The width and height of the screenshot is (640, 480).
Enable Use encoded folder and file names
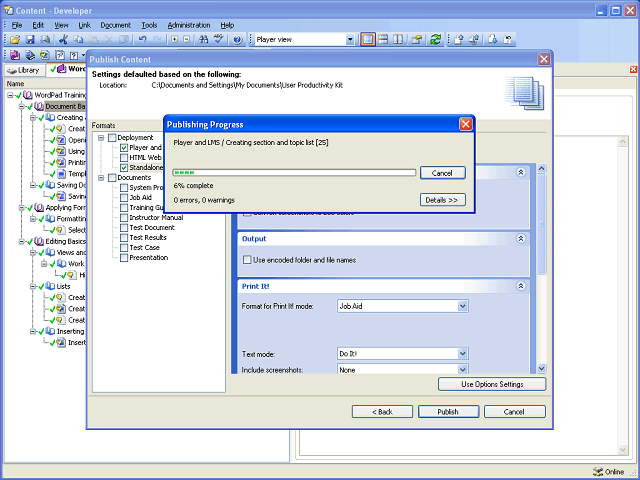click(247, 260)
